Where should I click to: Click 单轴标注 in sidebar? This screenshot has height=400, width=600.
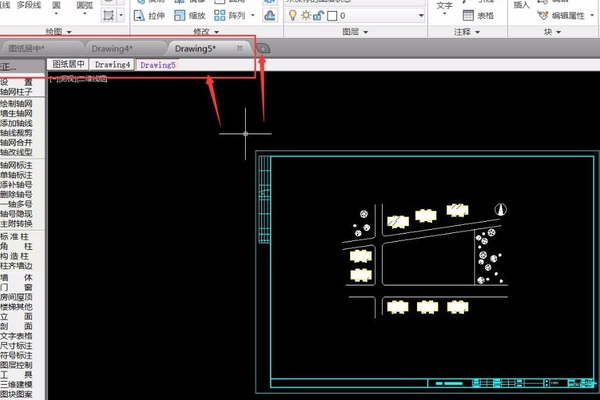coord(16,175)
